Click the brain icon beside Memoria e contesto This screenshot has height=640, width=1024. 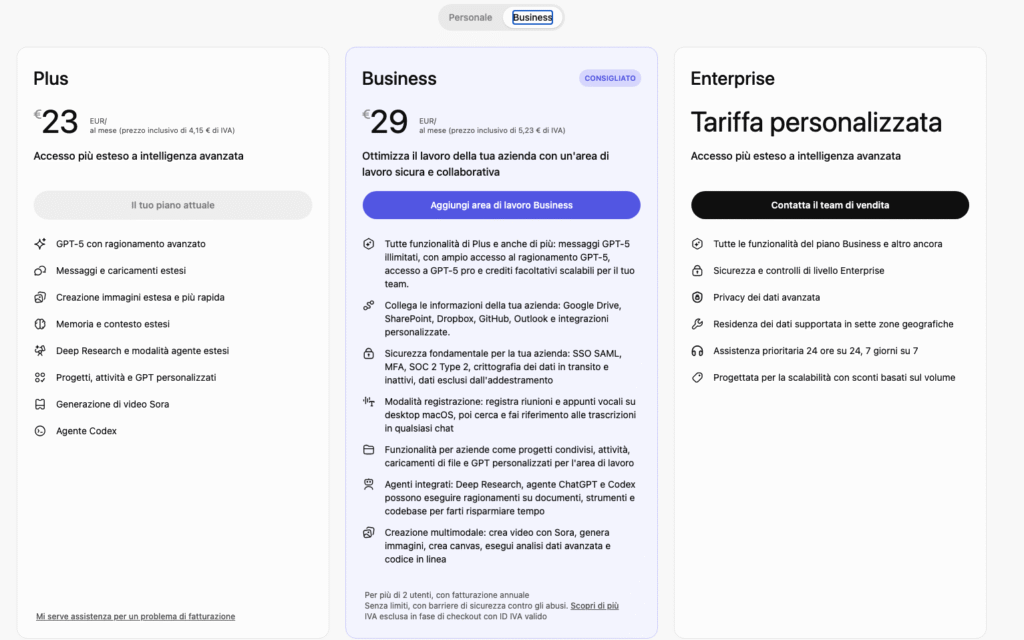click(x=40, y=324)
